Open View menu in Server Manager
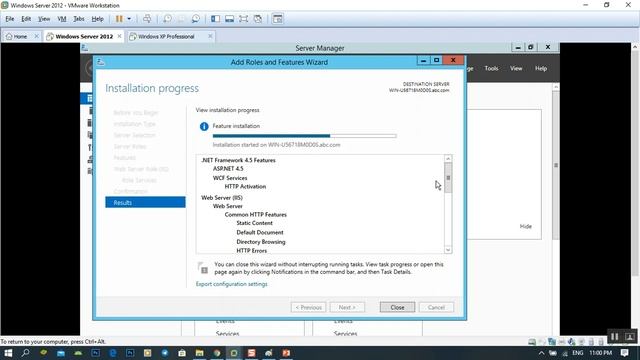This screenshot has width=640, height=360. [516, 69]
